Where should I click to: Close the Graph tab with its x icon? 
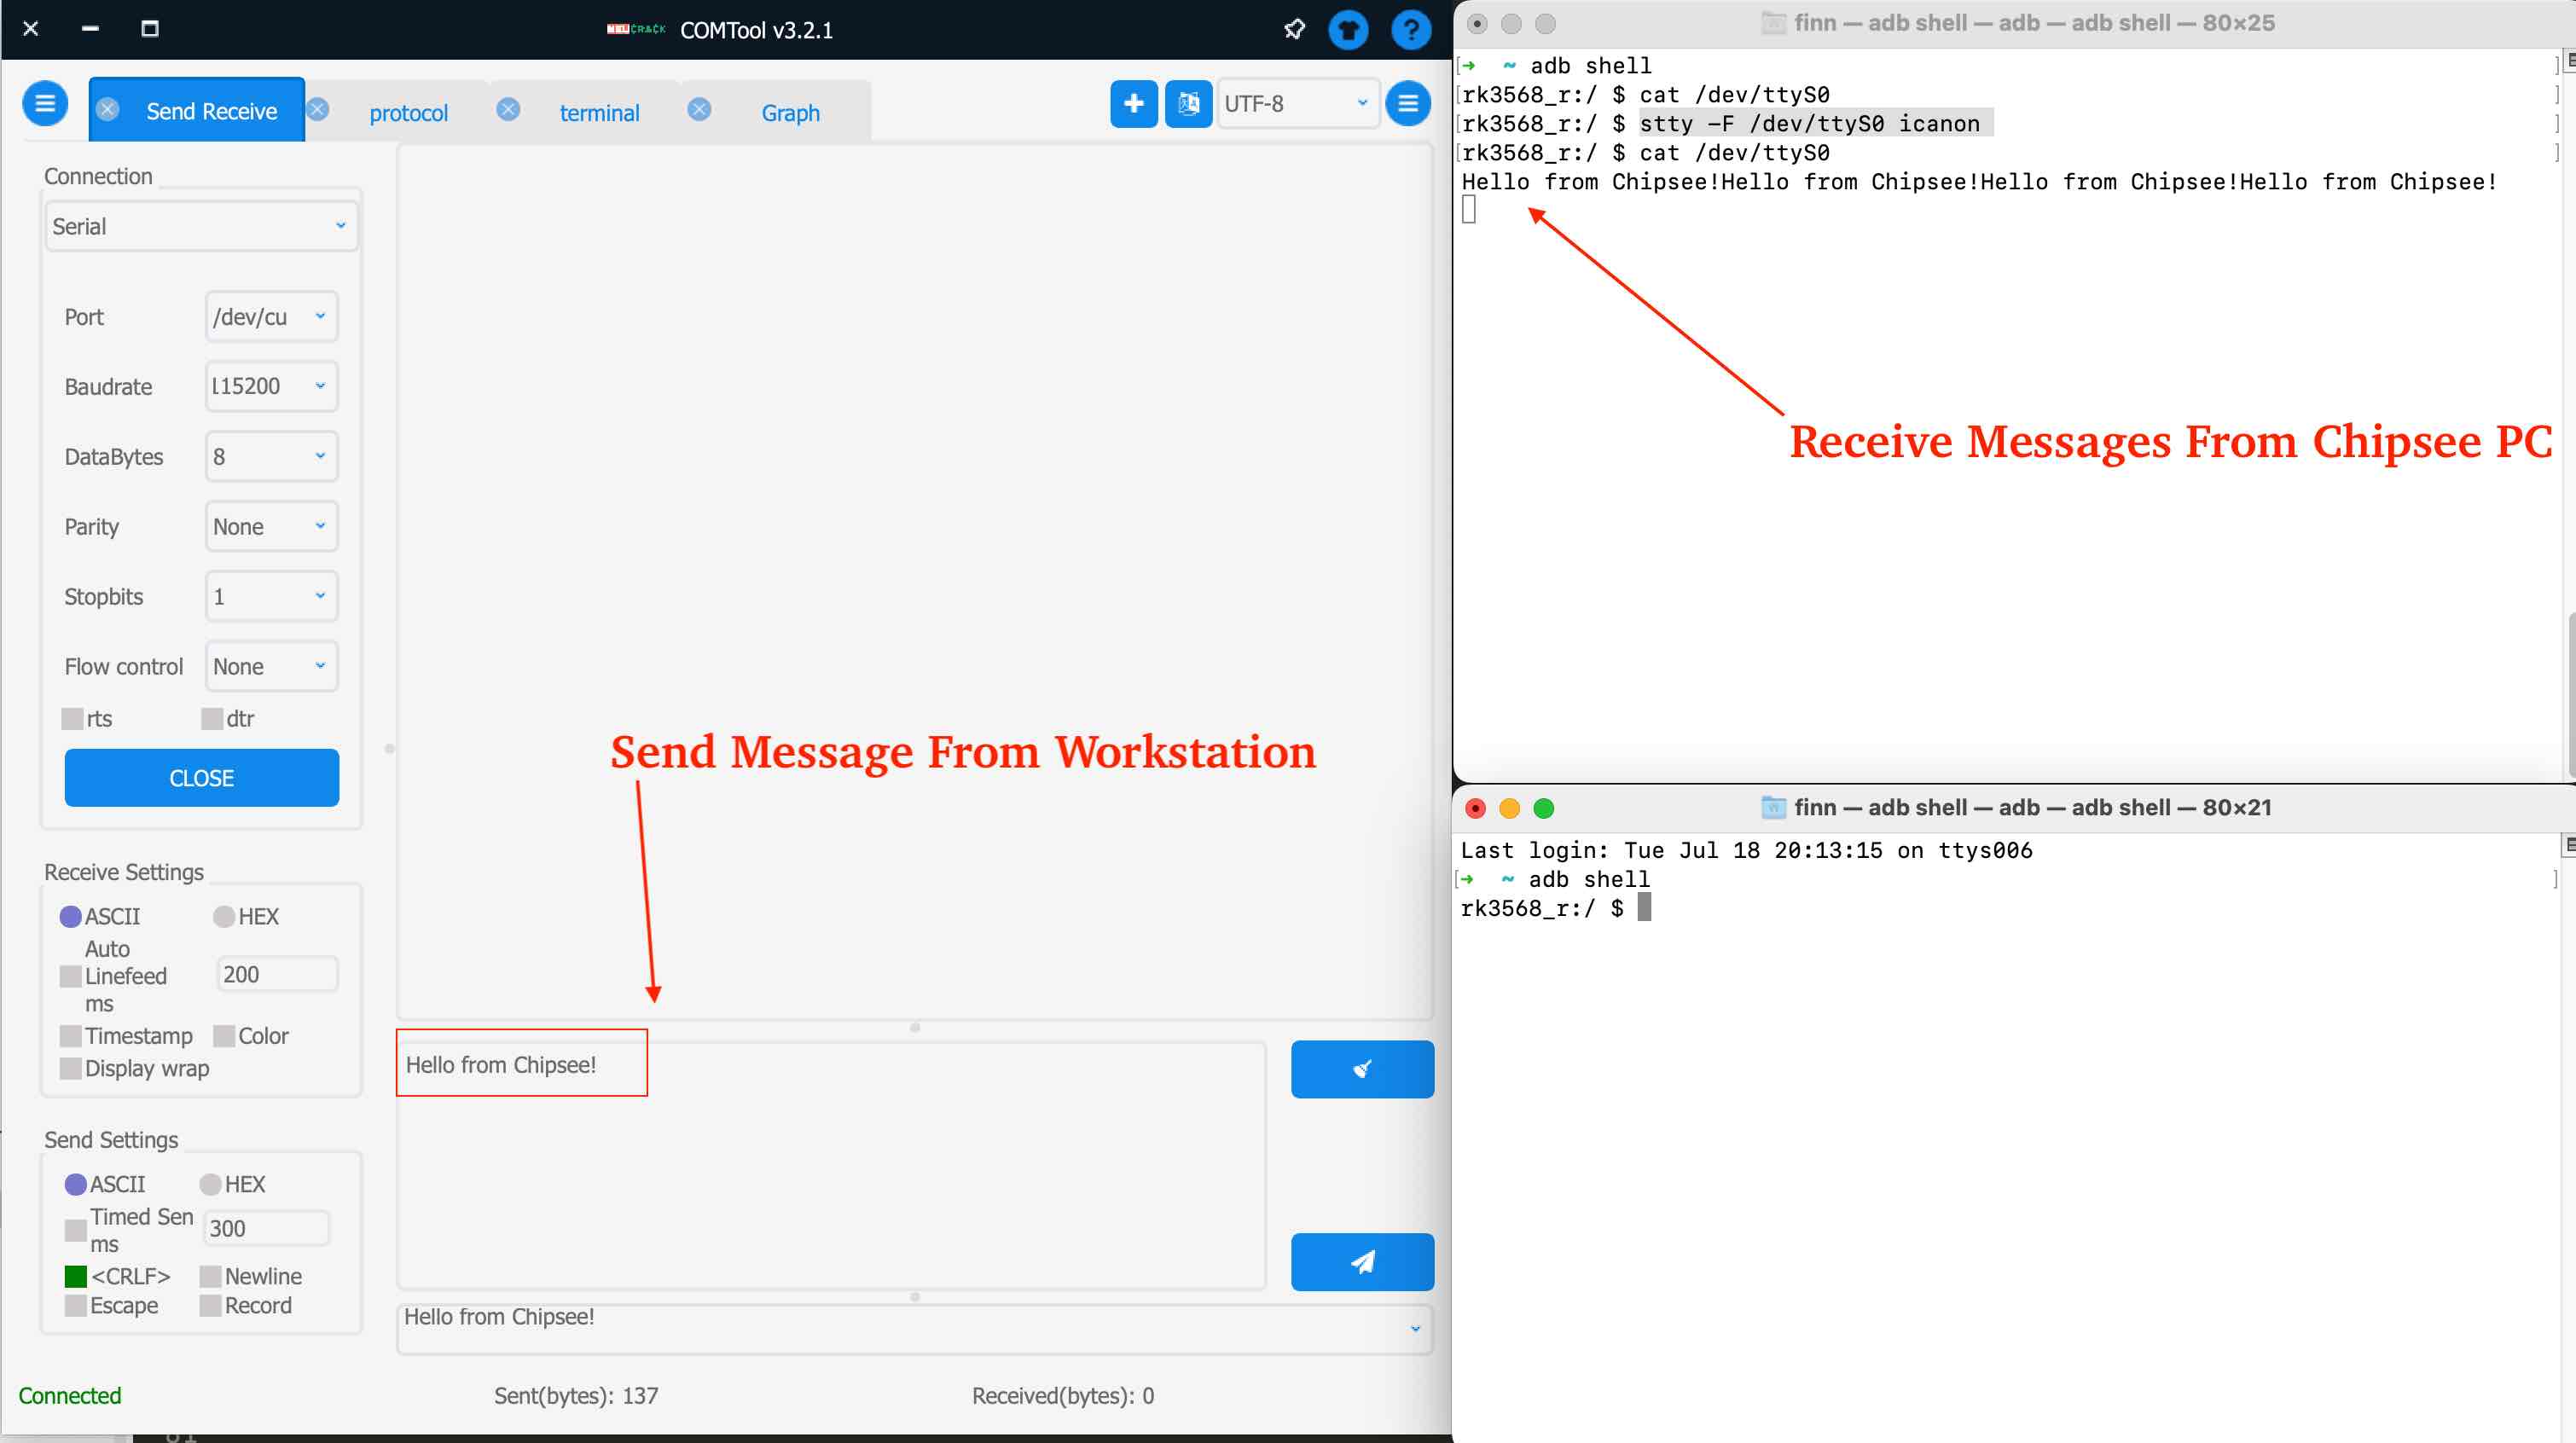click(x=699, y=109)
